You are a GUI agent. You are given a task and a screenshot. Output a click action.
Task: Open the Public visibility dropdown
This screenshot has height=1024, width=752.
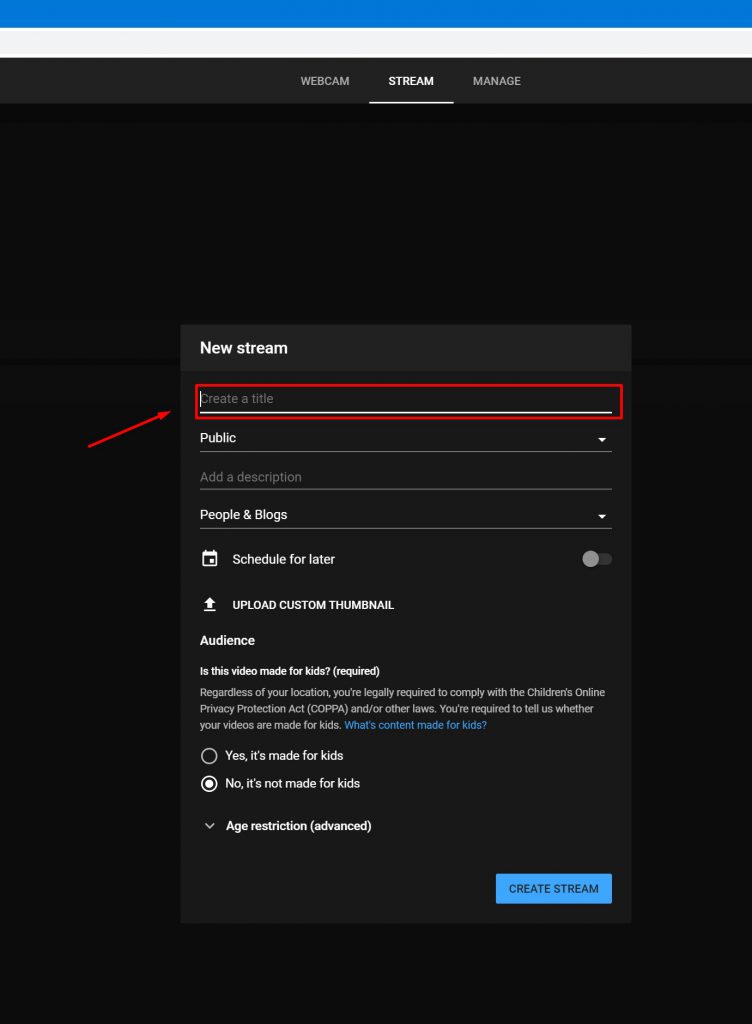coord(405,438)
